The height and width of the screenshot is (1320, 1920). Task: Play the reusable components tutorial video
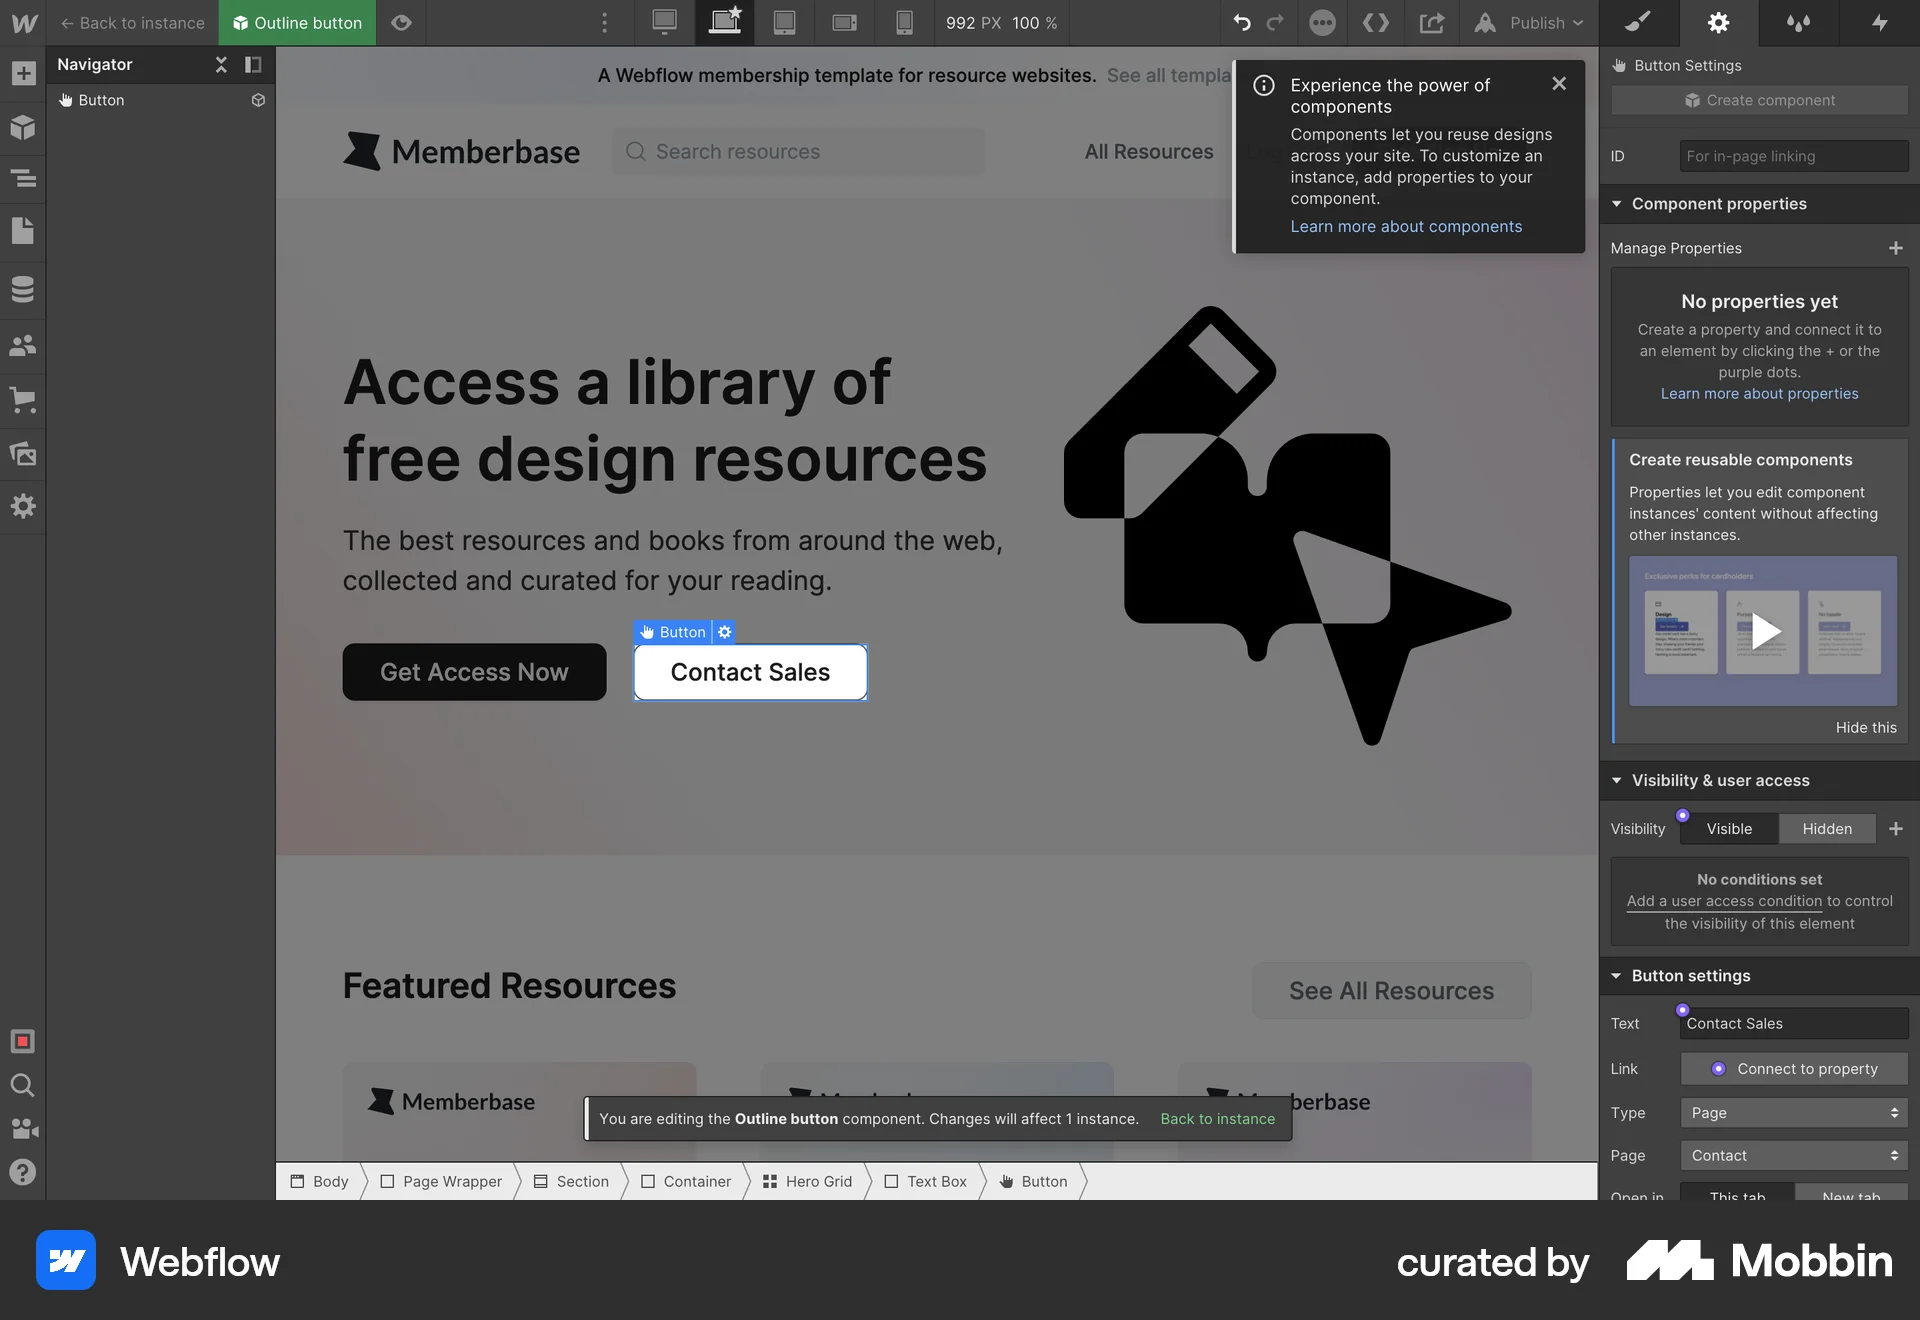pos(1766,631)
